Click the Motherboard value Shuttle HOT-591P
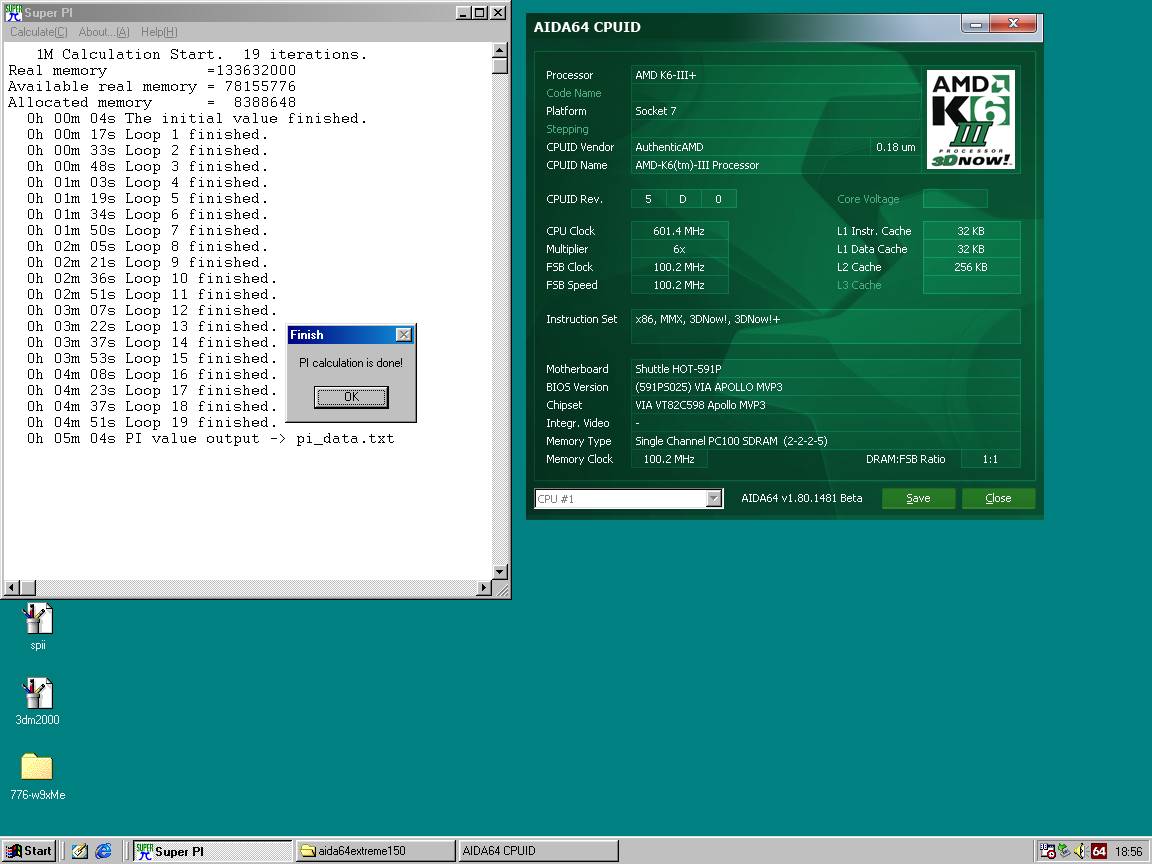This screenshot has height=864, width=1152. [x=678, y=369]
